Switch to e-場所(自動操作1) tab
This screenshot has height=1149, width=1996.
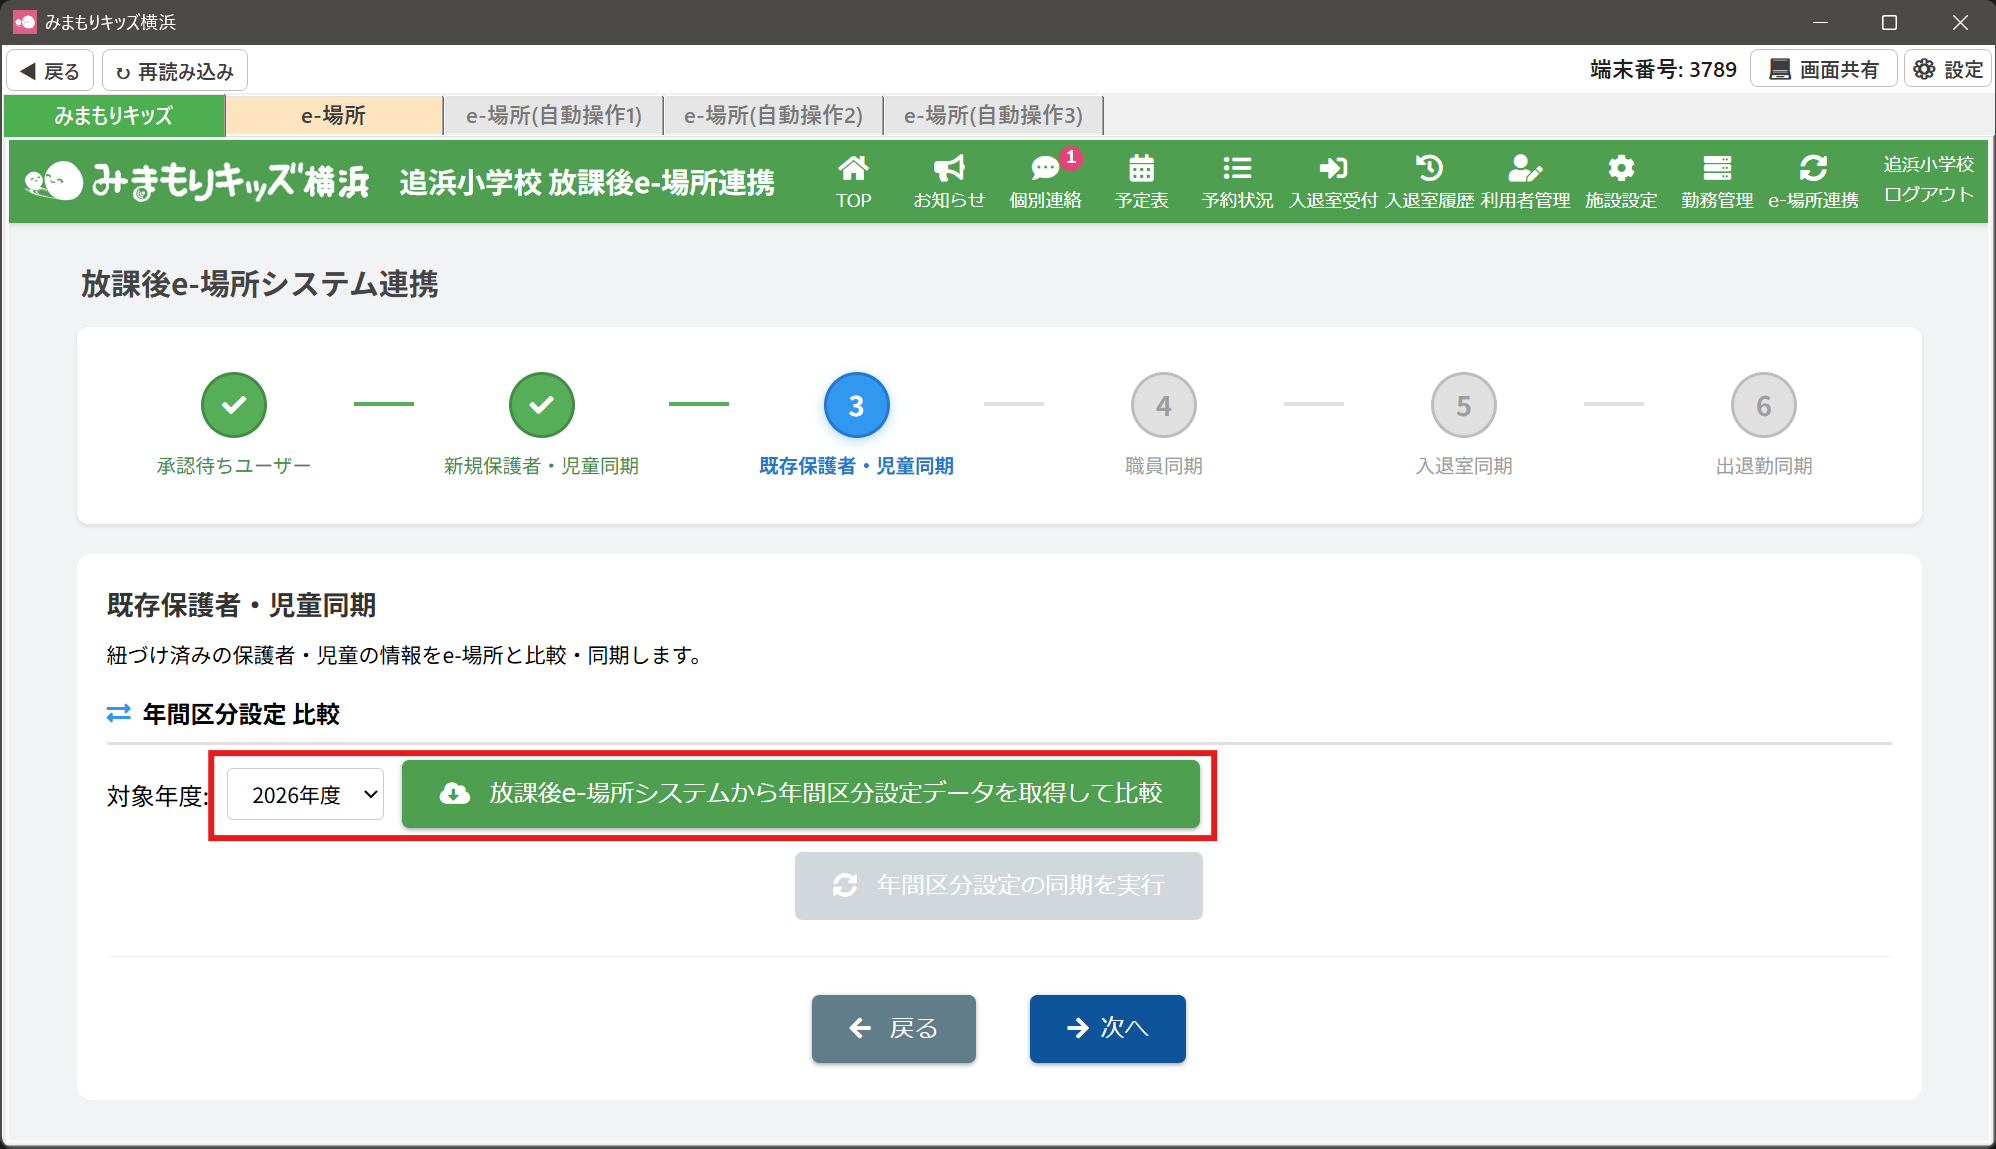(553, 116)
